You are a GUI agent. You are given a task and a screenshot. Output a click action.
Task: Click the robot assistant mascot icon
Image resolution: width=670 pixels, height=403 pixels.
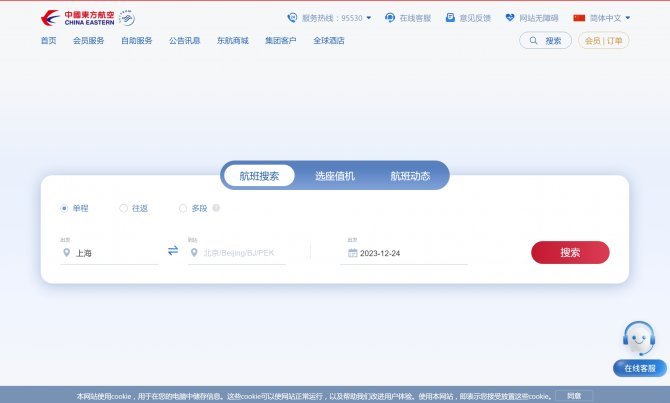coord(639,338)
